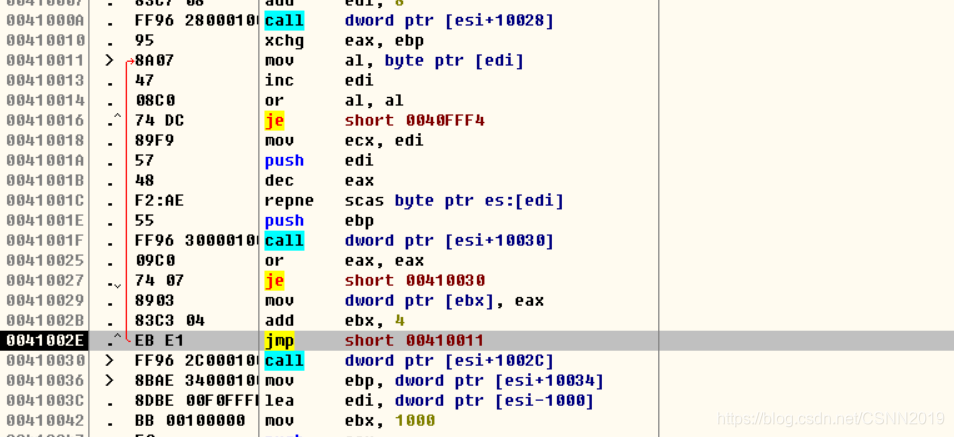The height and width of the screenshot is (437, 954).
Task: Select address 0041002B
Action: tap(45, 321)
